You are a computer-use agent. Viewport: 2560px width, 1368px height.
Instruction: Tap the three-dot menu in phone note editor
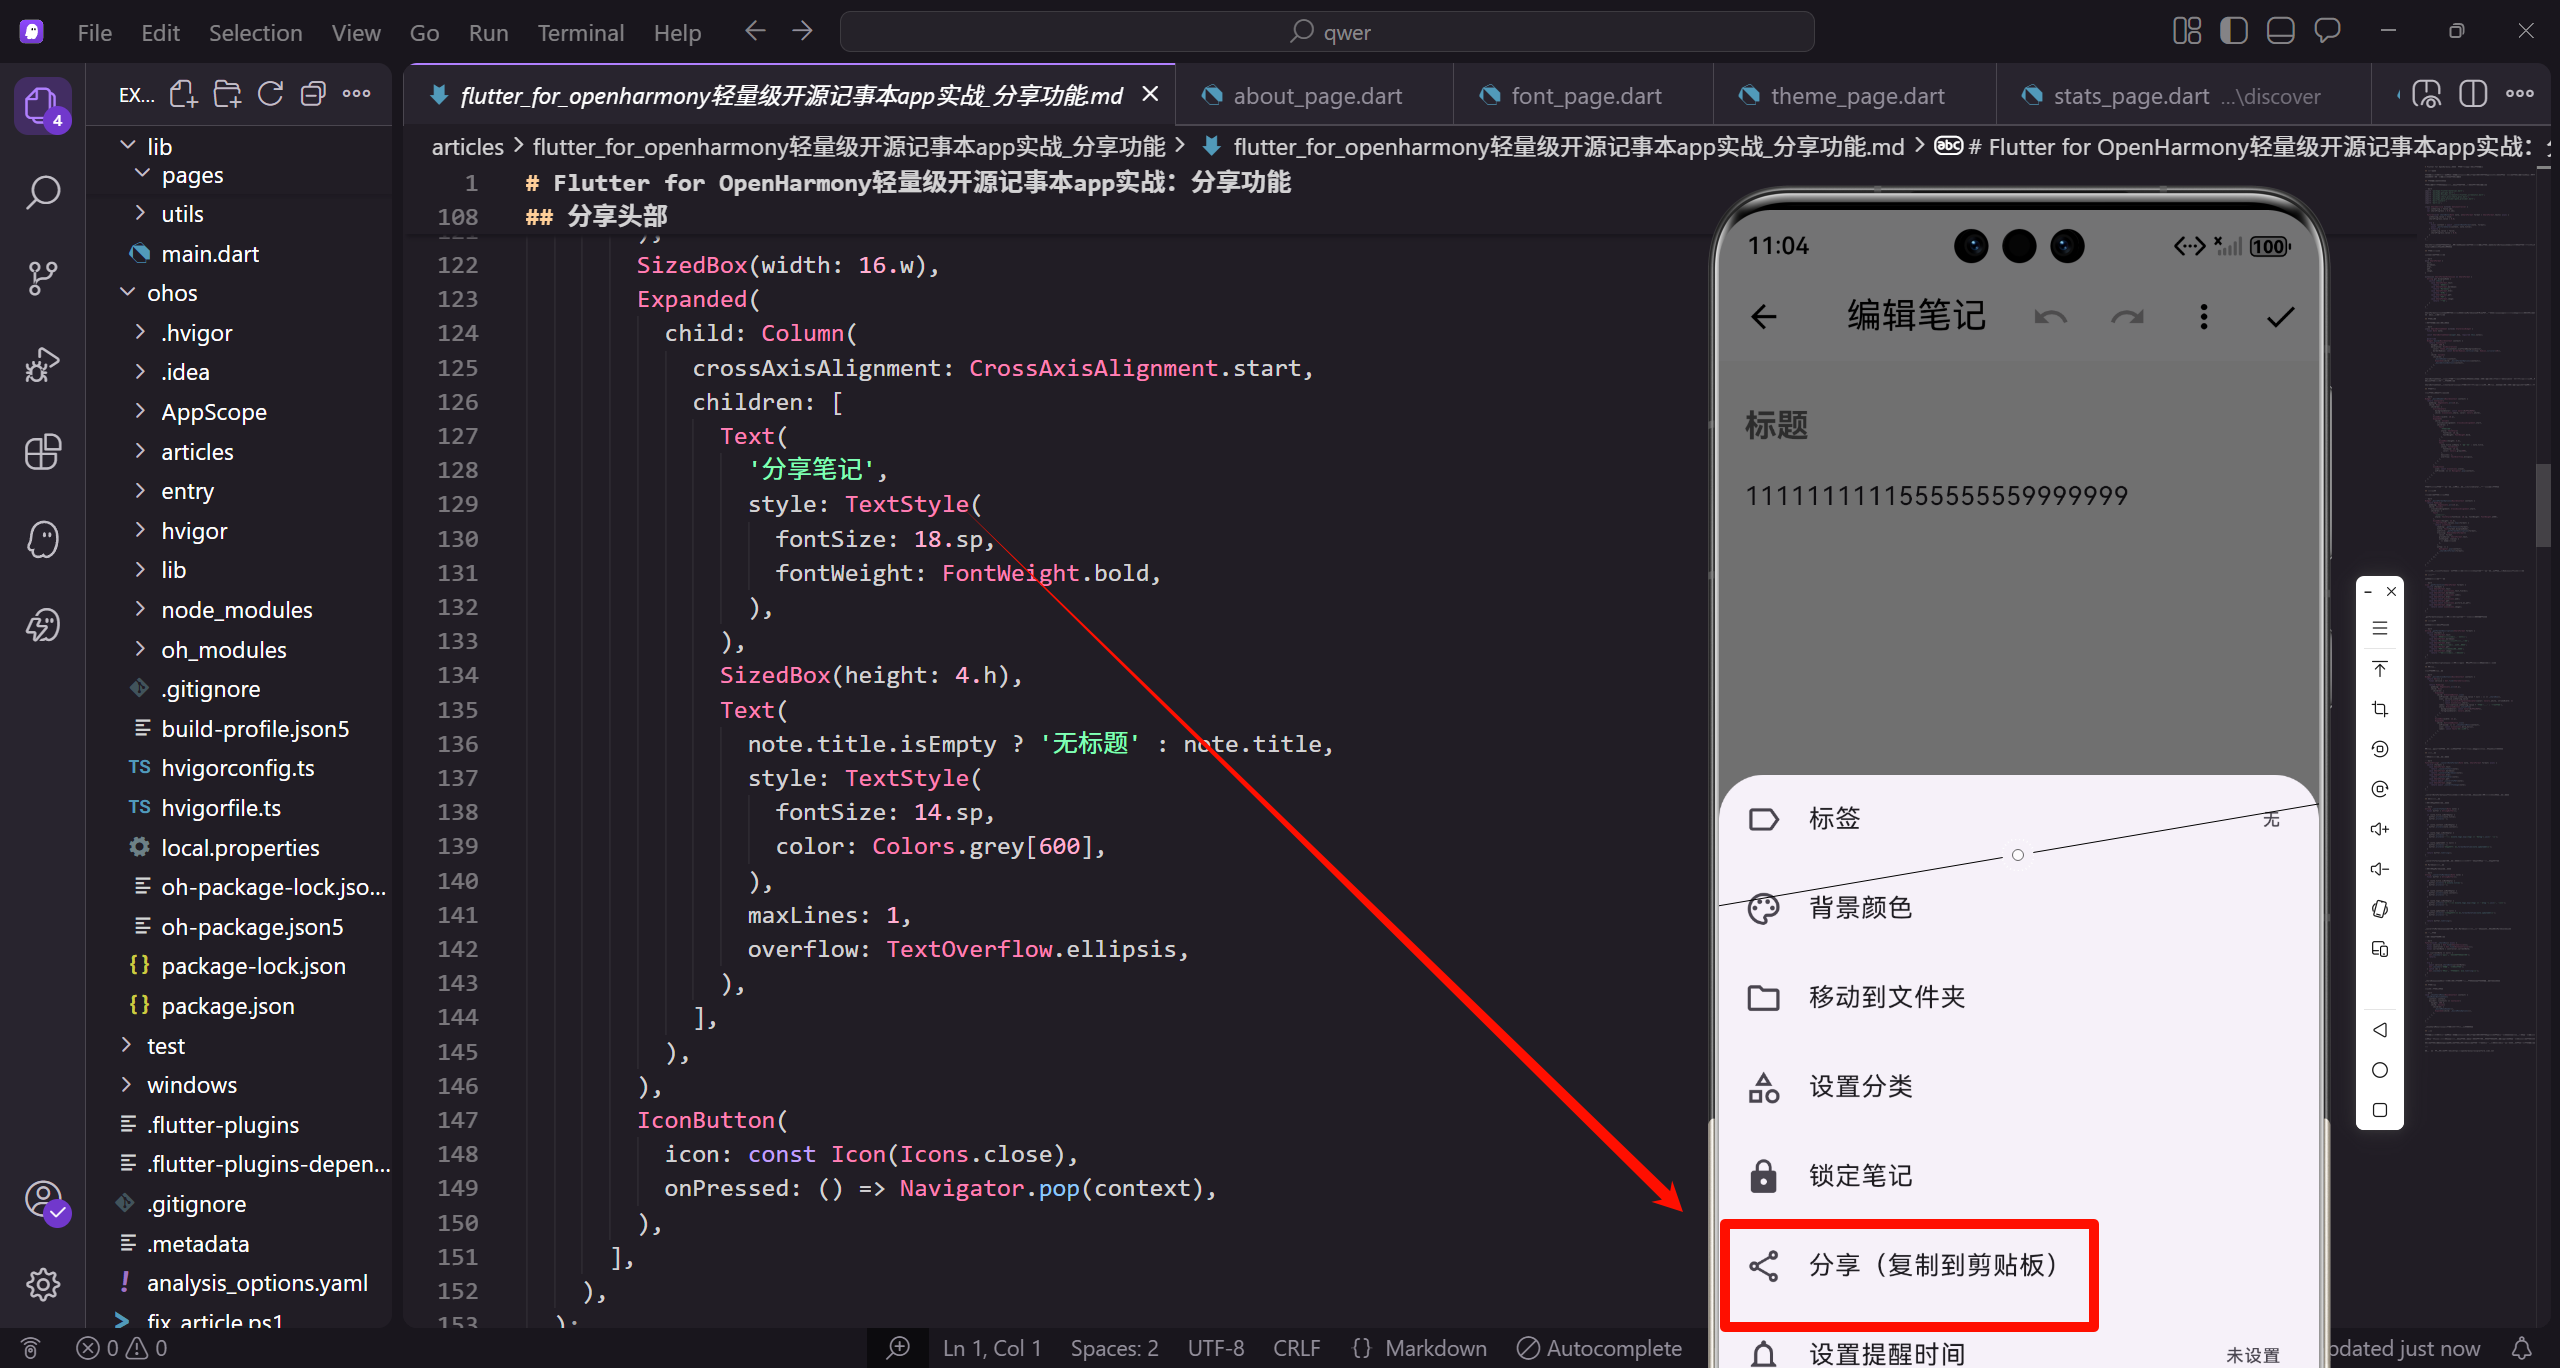pos(2203,317)
